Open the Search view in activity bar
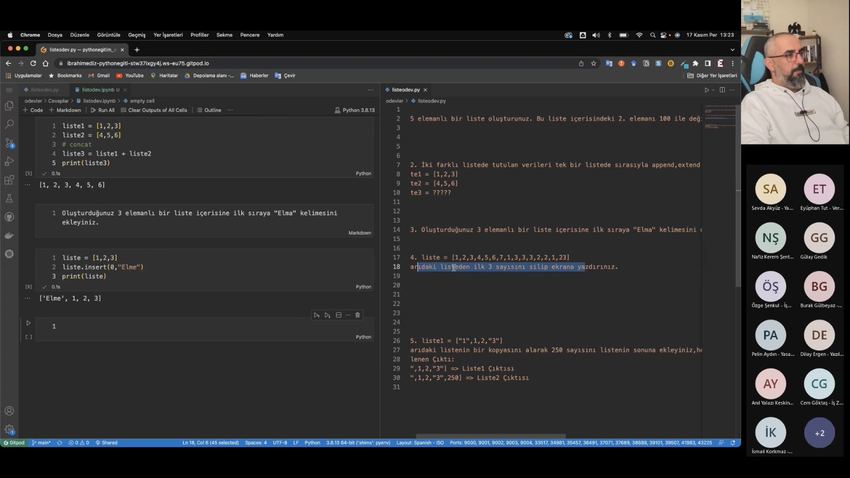Viewport: 850px width, 478px height. coord(9,124)
